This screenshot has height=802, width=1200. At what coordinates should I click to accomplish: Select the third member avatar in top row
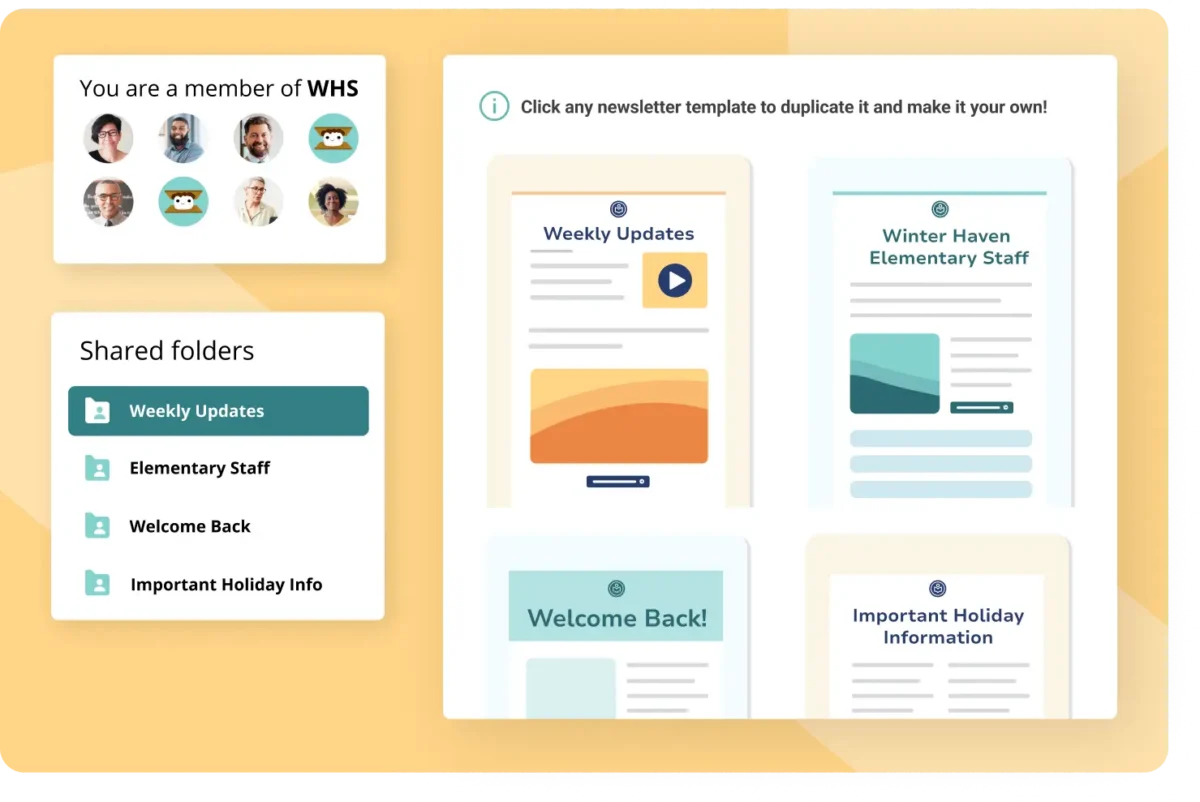tap(258, 138)
